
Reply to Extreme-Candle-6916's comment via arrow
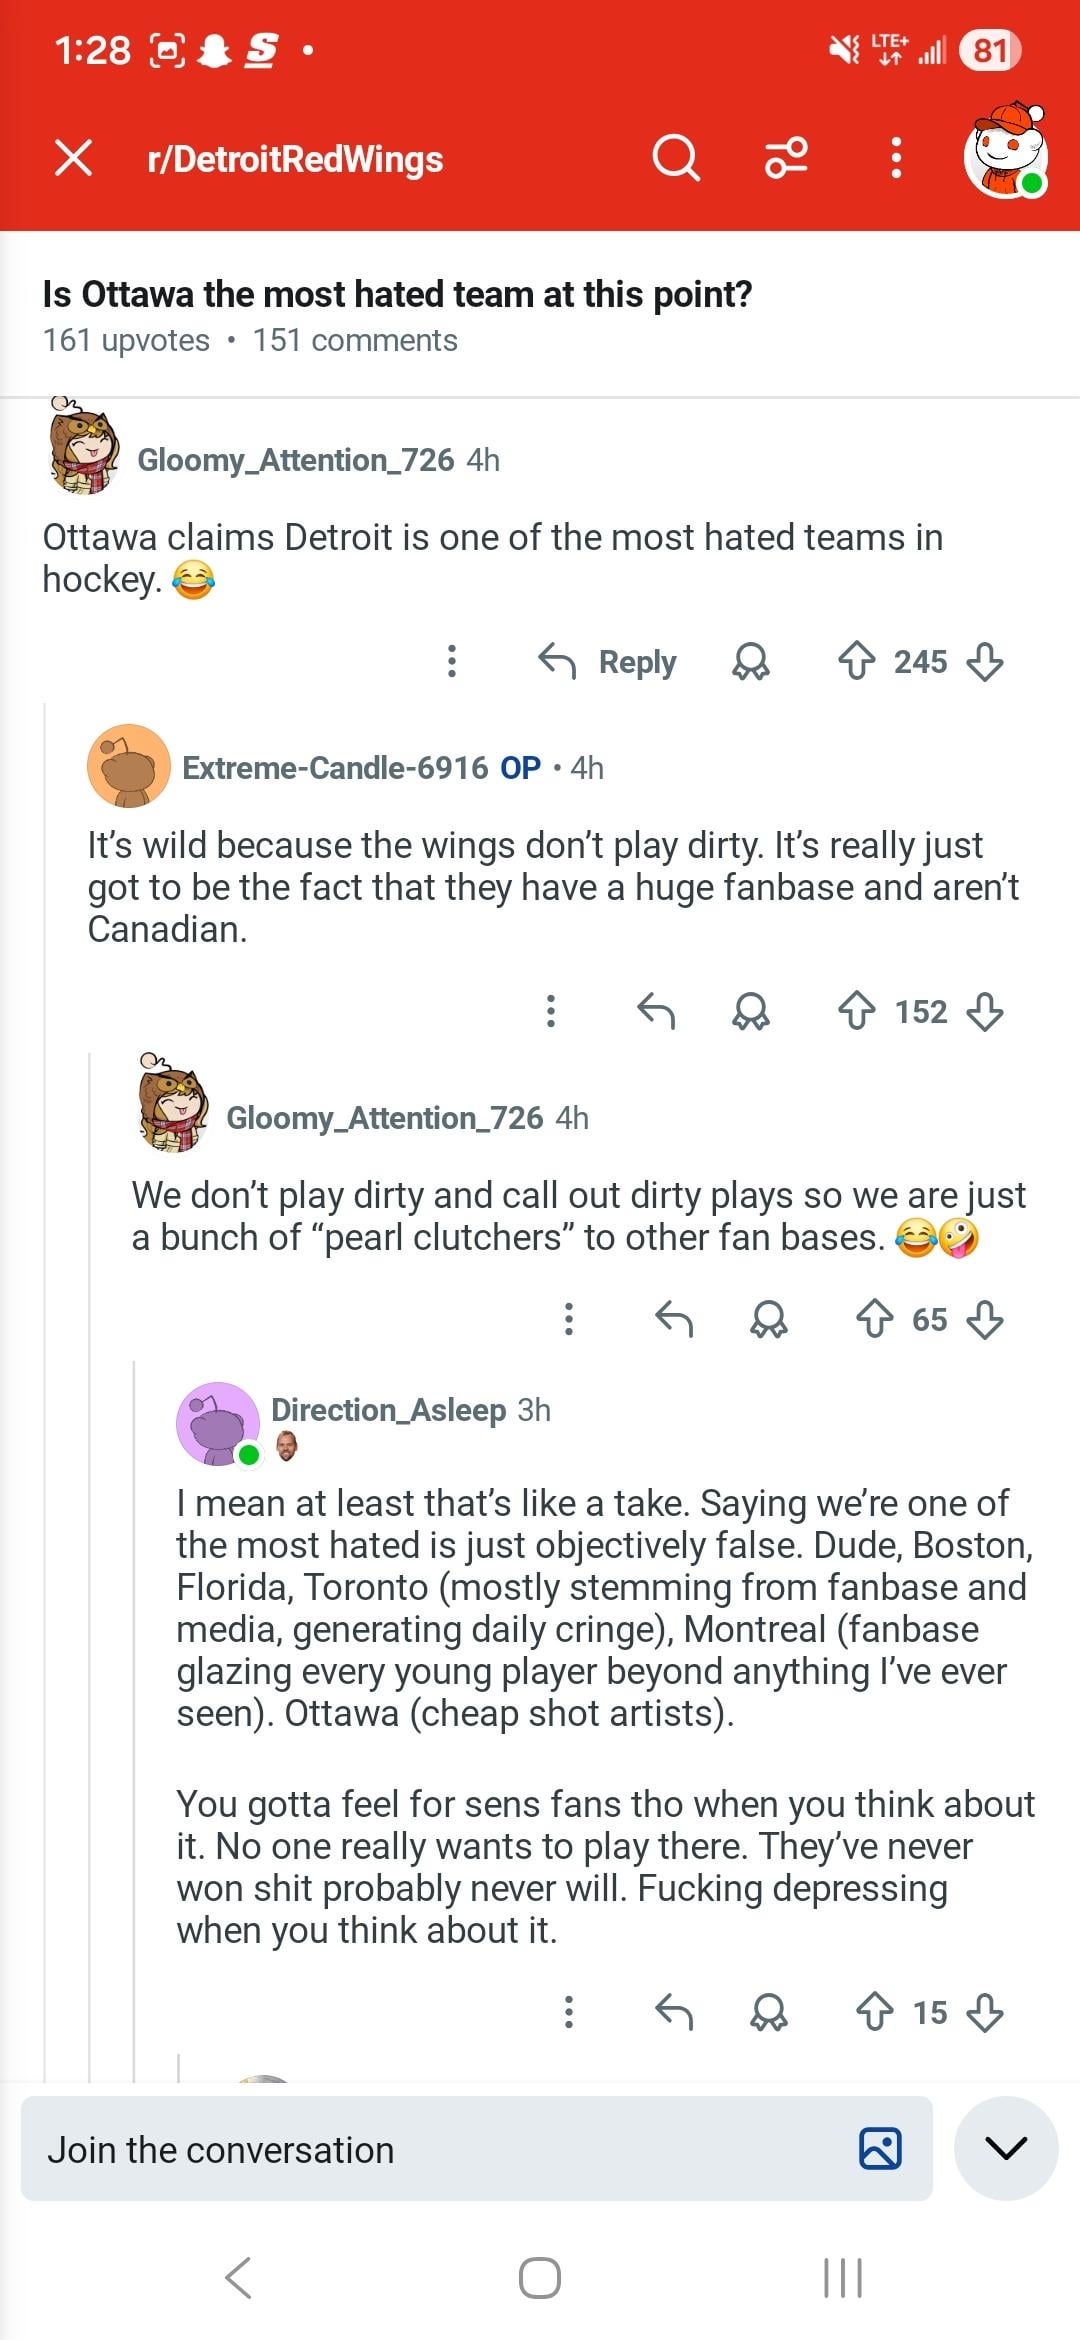click(x=656, y=1012)
